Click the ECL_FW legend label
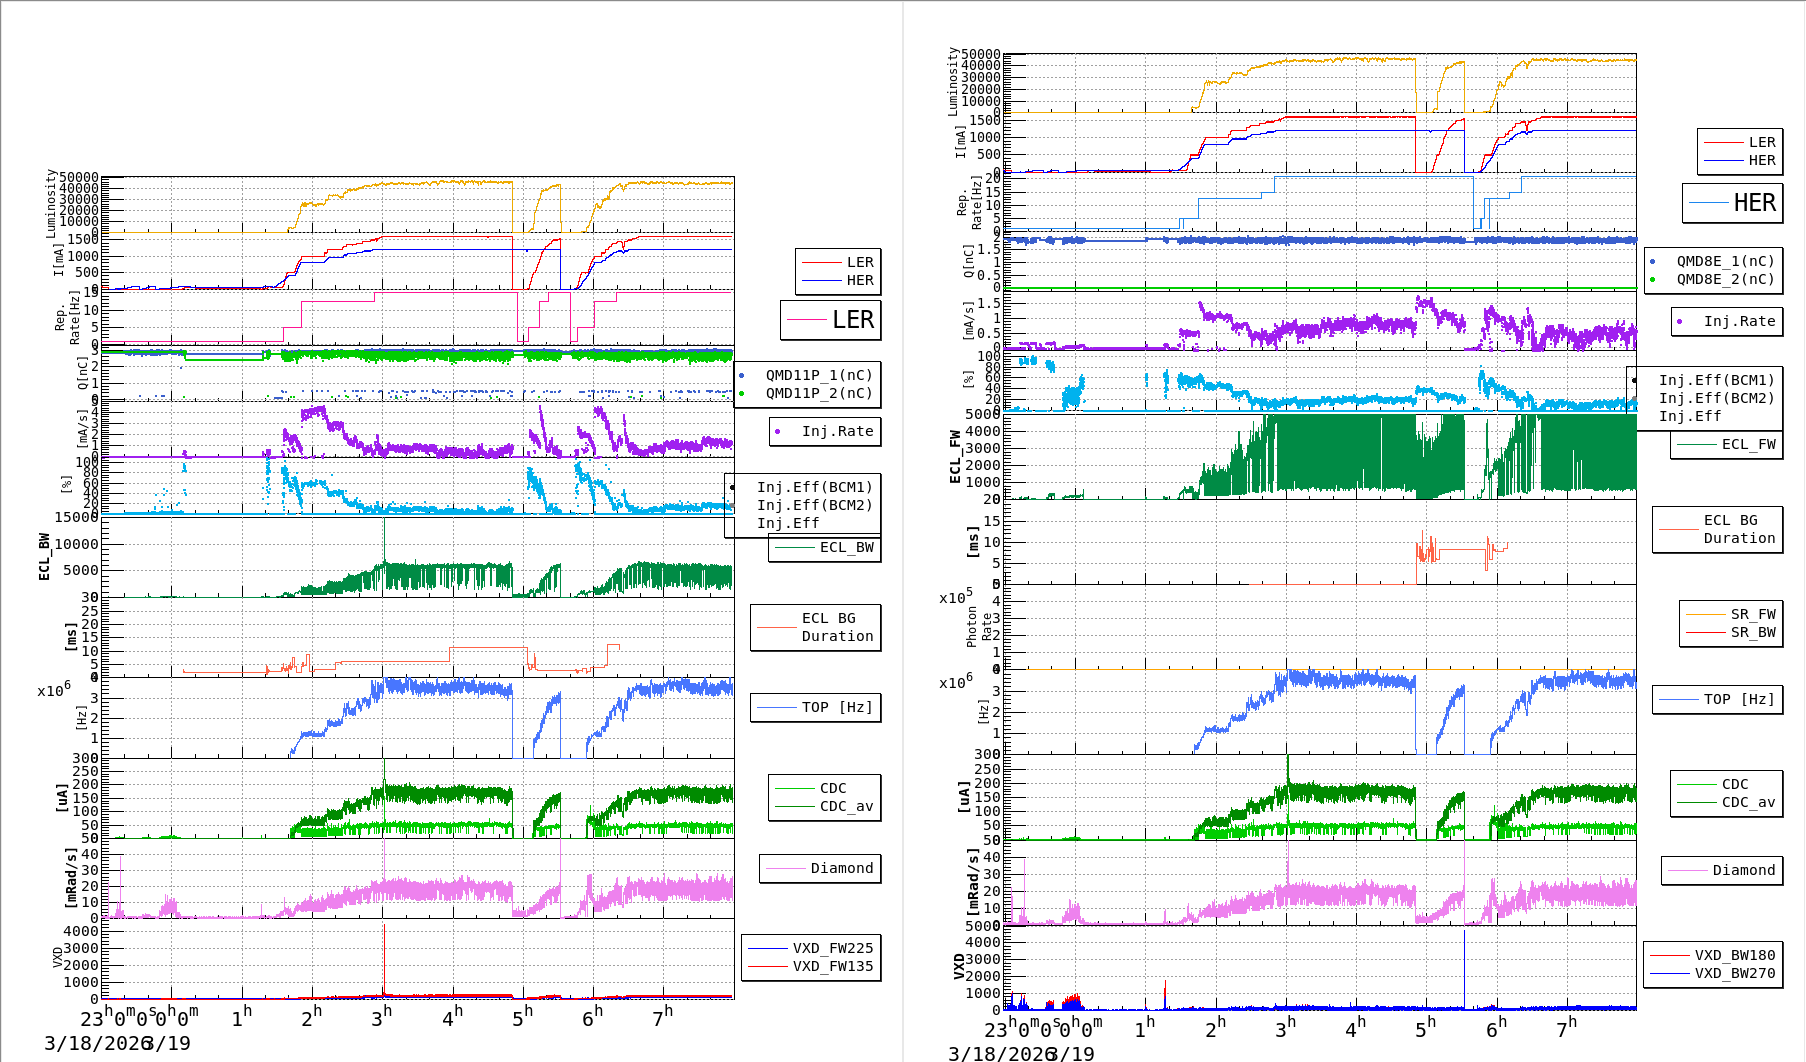 [x=1748, y=444]
